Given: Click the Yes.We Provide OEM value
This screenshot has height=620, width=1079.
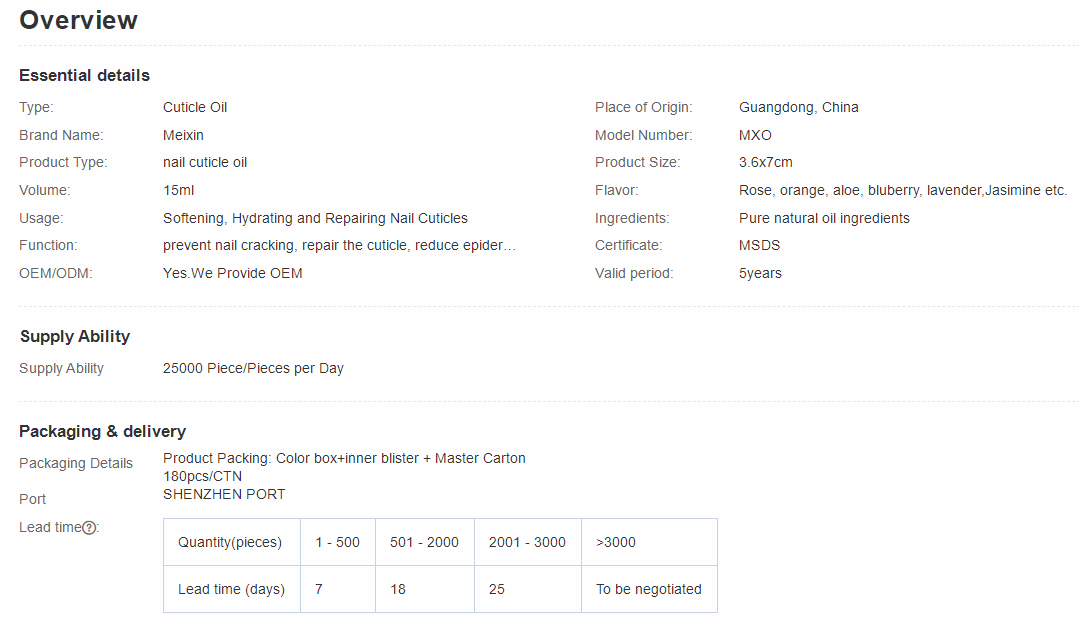Looking at the screenshot, I should (x=232, y=273).
